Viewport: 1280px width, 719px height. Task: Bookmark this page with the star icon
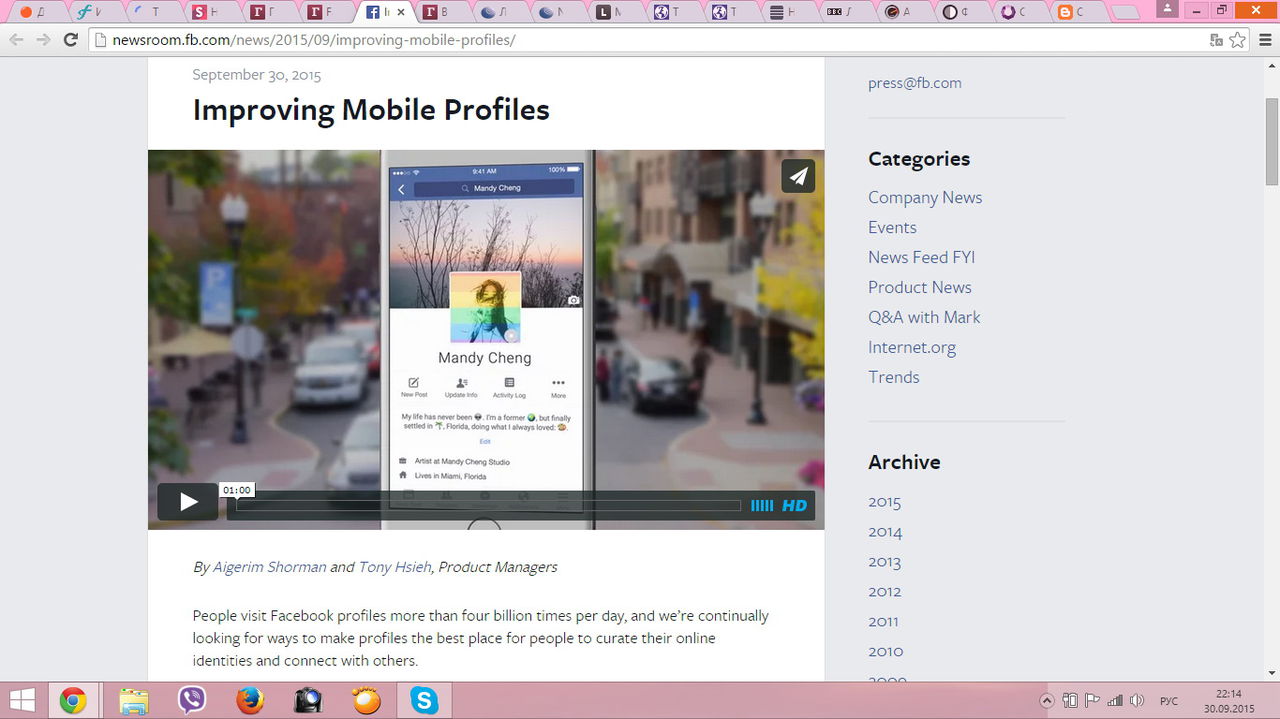[x=1238, y=40]
